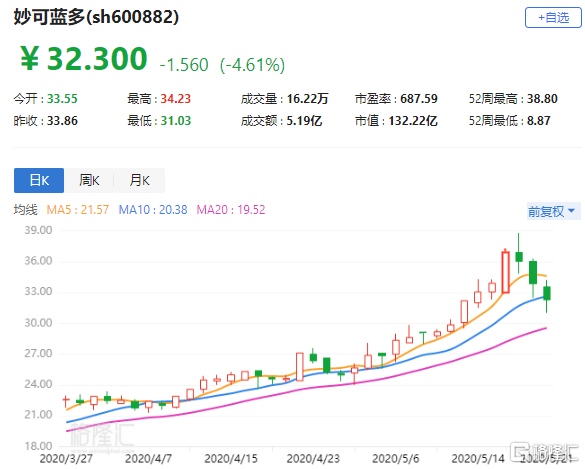Click the price change -1.560

pyautogui.click(x=184, y=65)
